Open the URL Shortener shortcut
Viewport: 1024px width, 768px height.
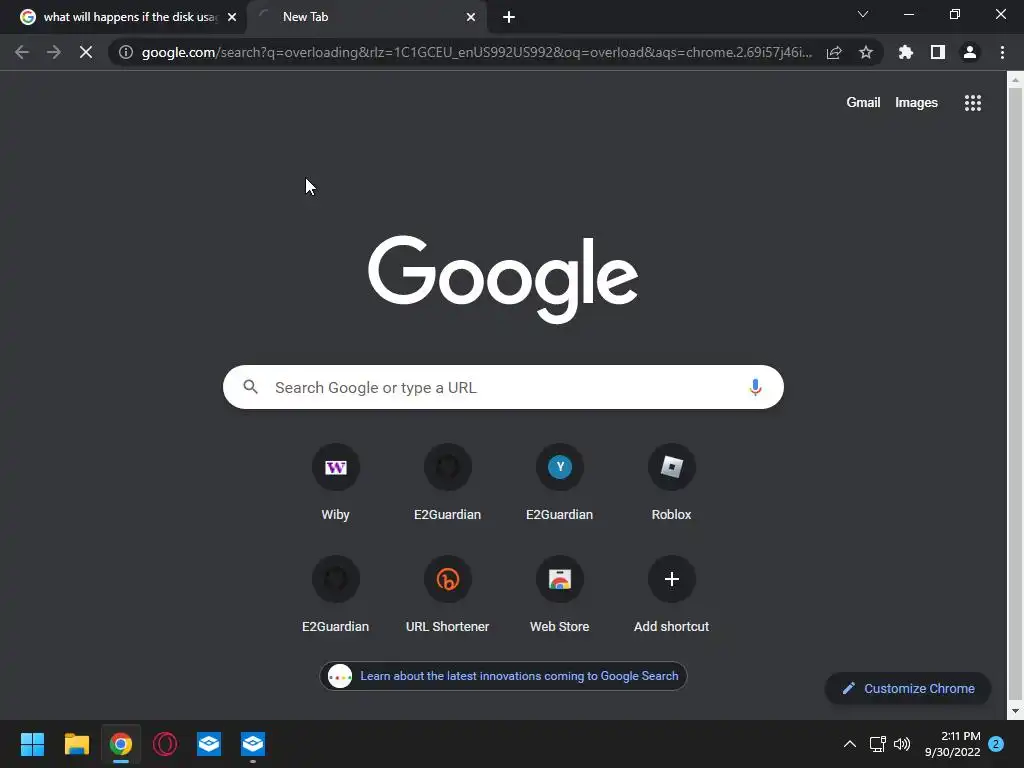click(x=447, y=596)
